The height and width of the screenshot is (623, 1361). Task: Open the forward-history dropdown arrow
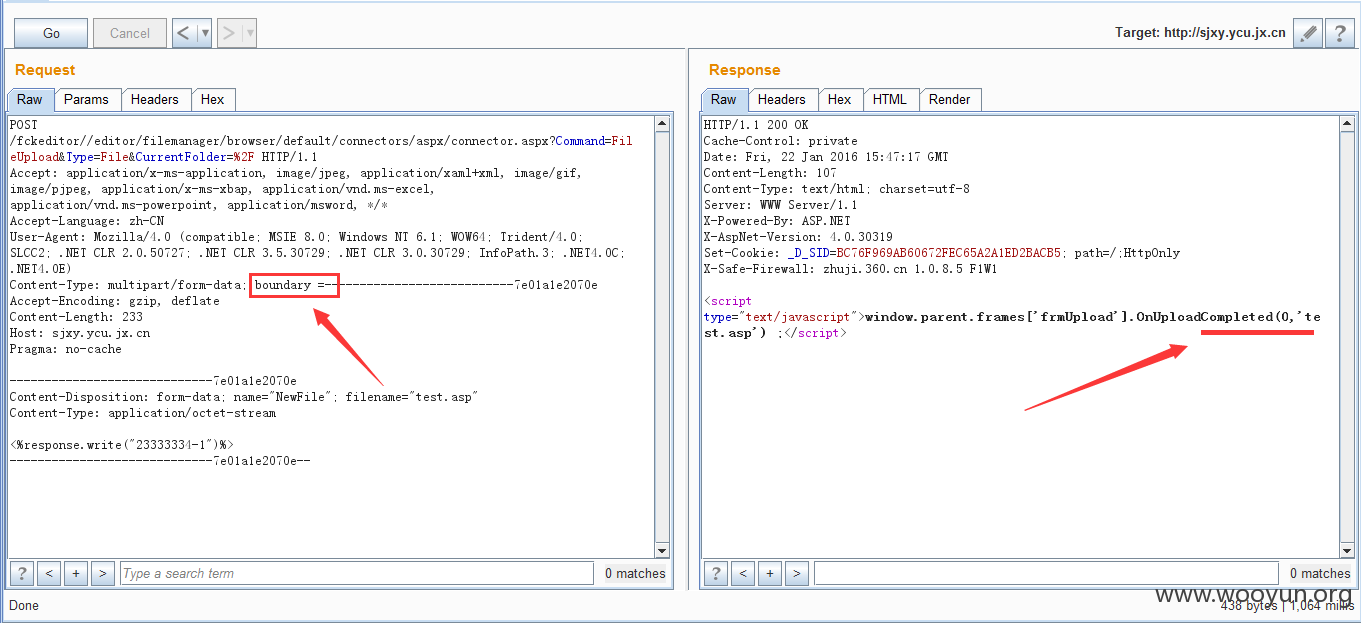pos(249,33)
